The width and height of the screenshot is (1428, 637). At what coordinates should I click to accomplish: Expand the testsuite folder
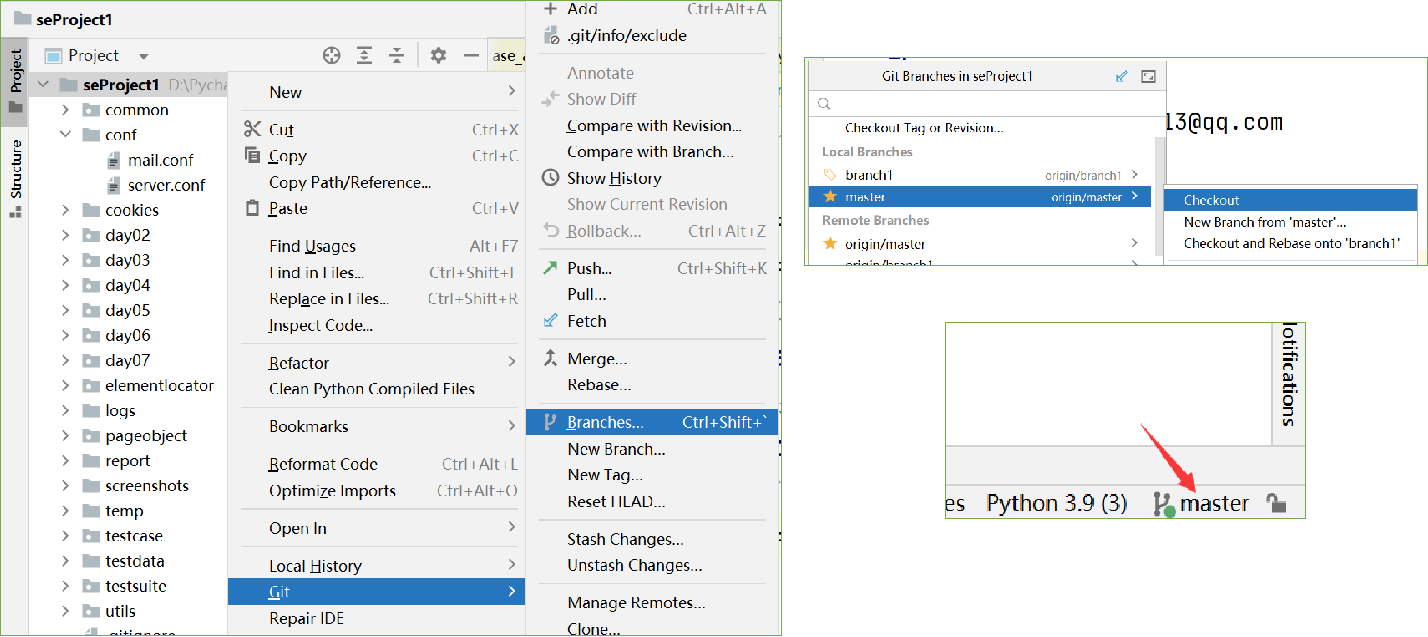tap(65, 586)
